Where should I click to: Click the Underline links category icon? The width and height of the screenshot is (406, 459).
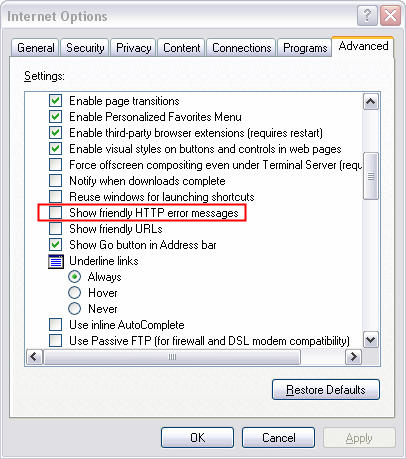pos(56,261)
